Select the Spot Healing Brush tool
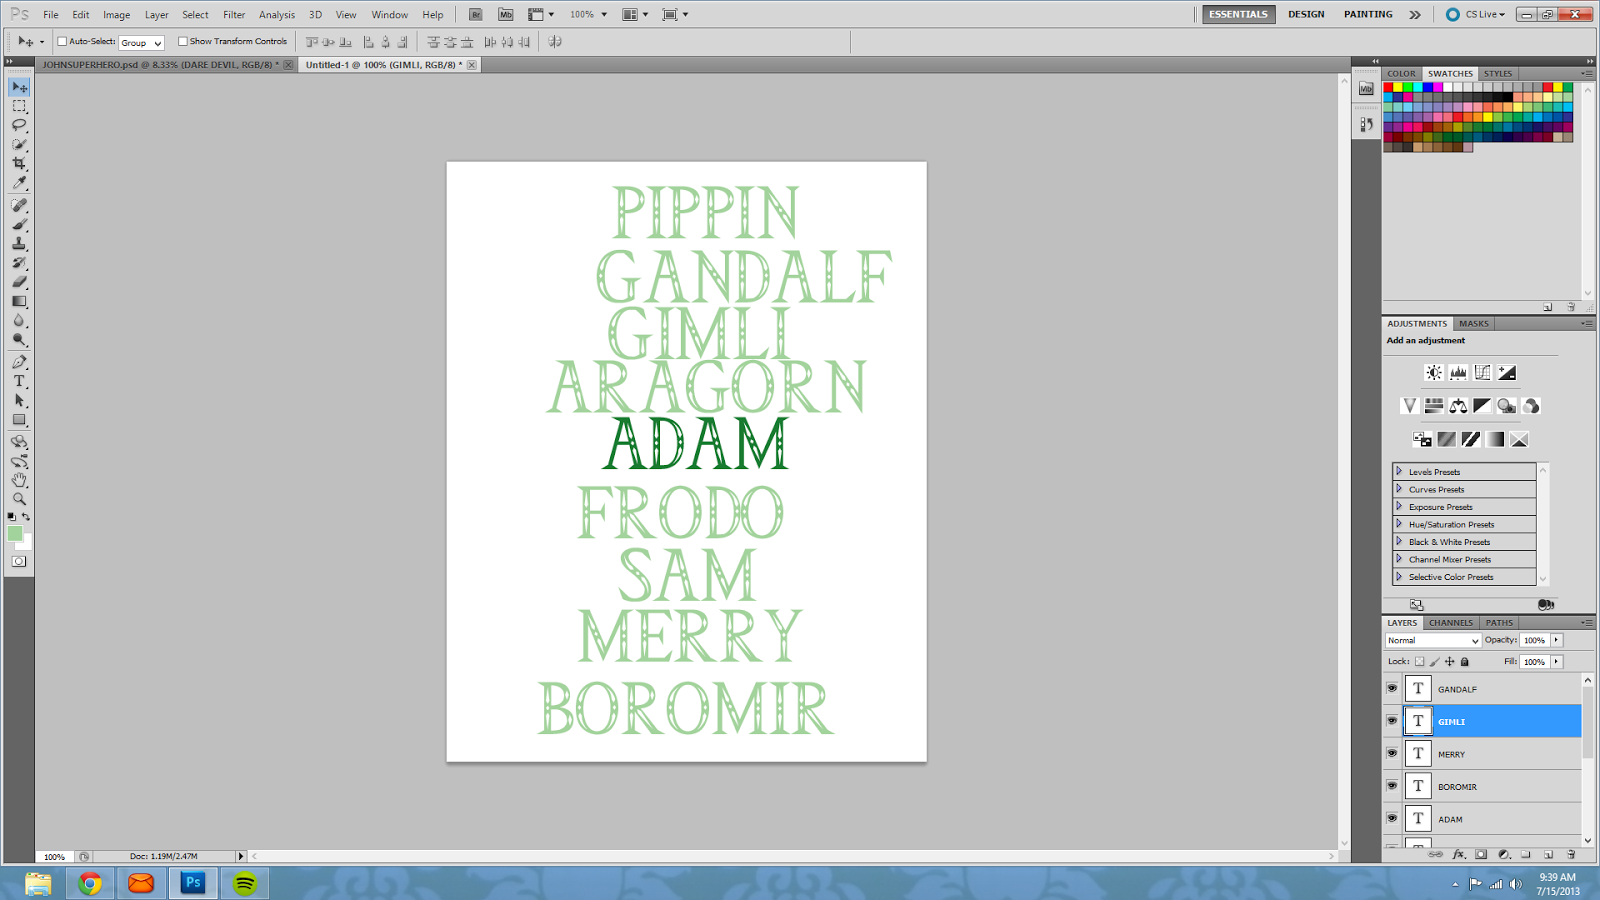Image resolution: width=1600 pixels, height=900 pixels. [19, 205]
